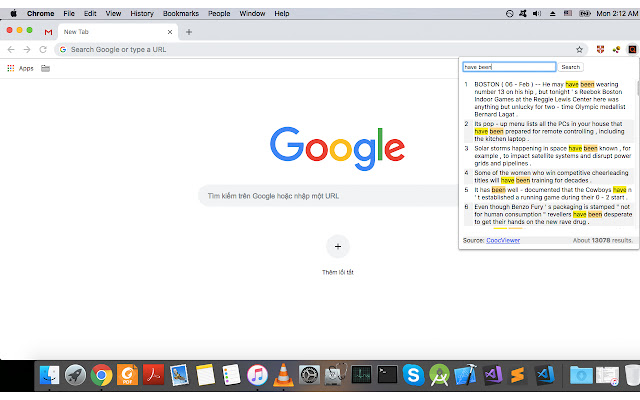Click the Search button in popup
Image resolution: width=640 pixels, height=400 pixels.
(570, 67)
